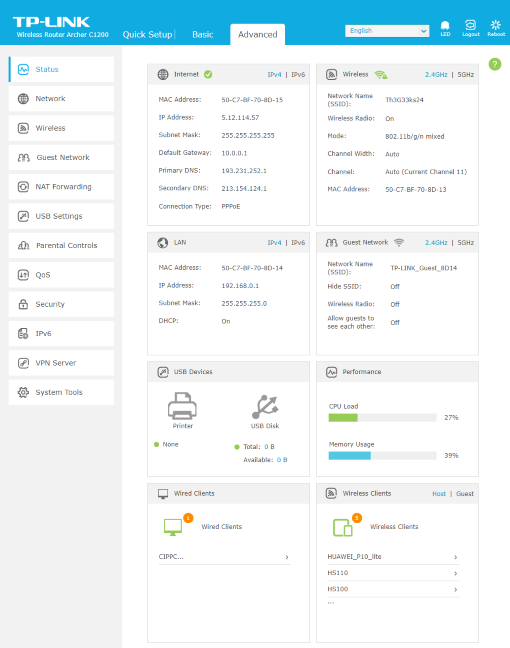Click the Wireless panel header icon
The height and width of the screenshot is (648, 510).
[x=331, y=74]
